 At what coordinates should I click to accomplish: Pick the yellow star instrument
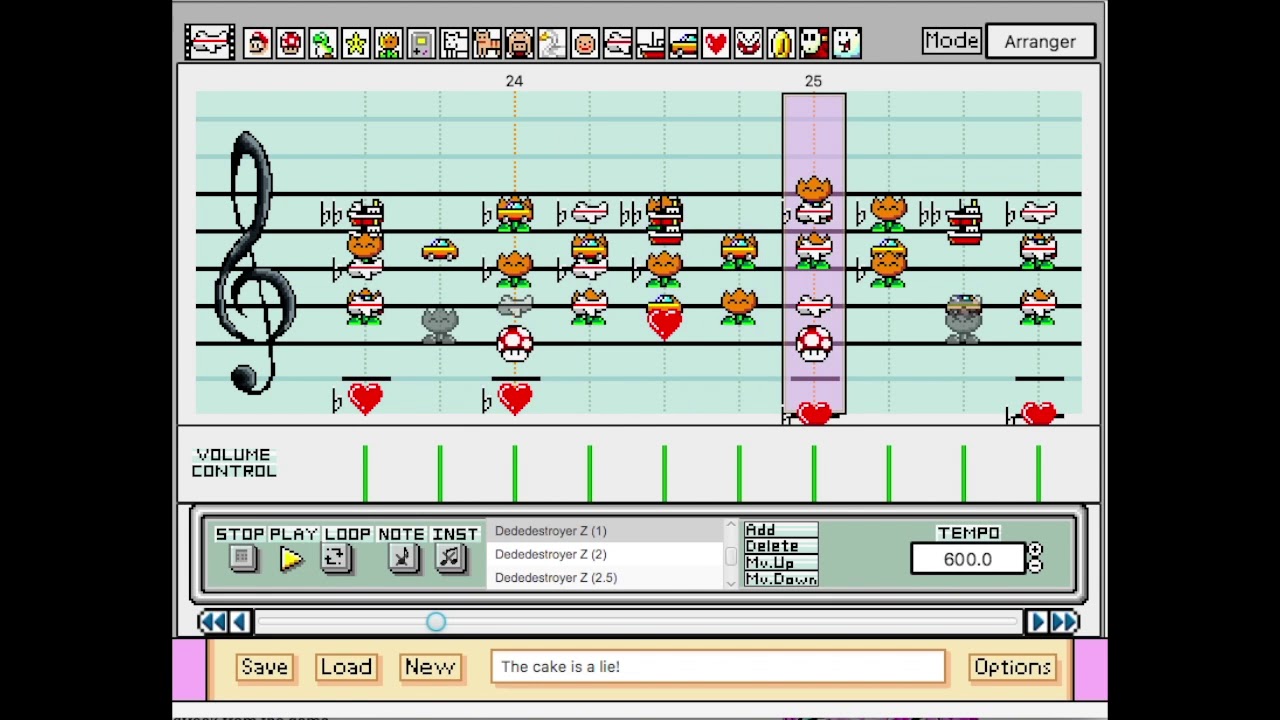pos(356,43)
